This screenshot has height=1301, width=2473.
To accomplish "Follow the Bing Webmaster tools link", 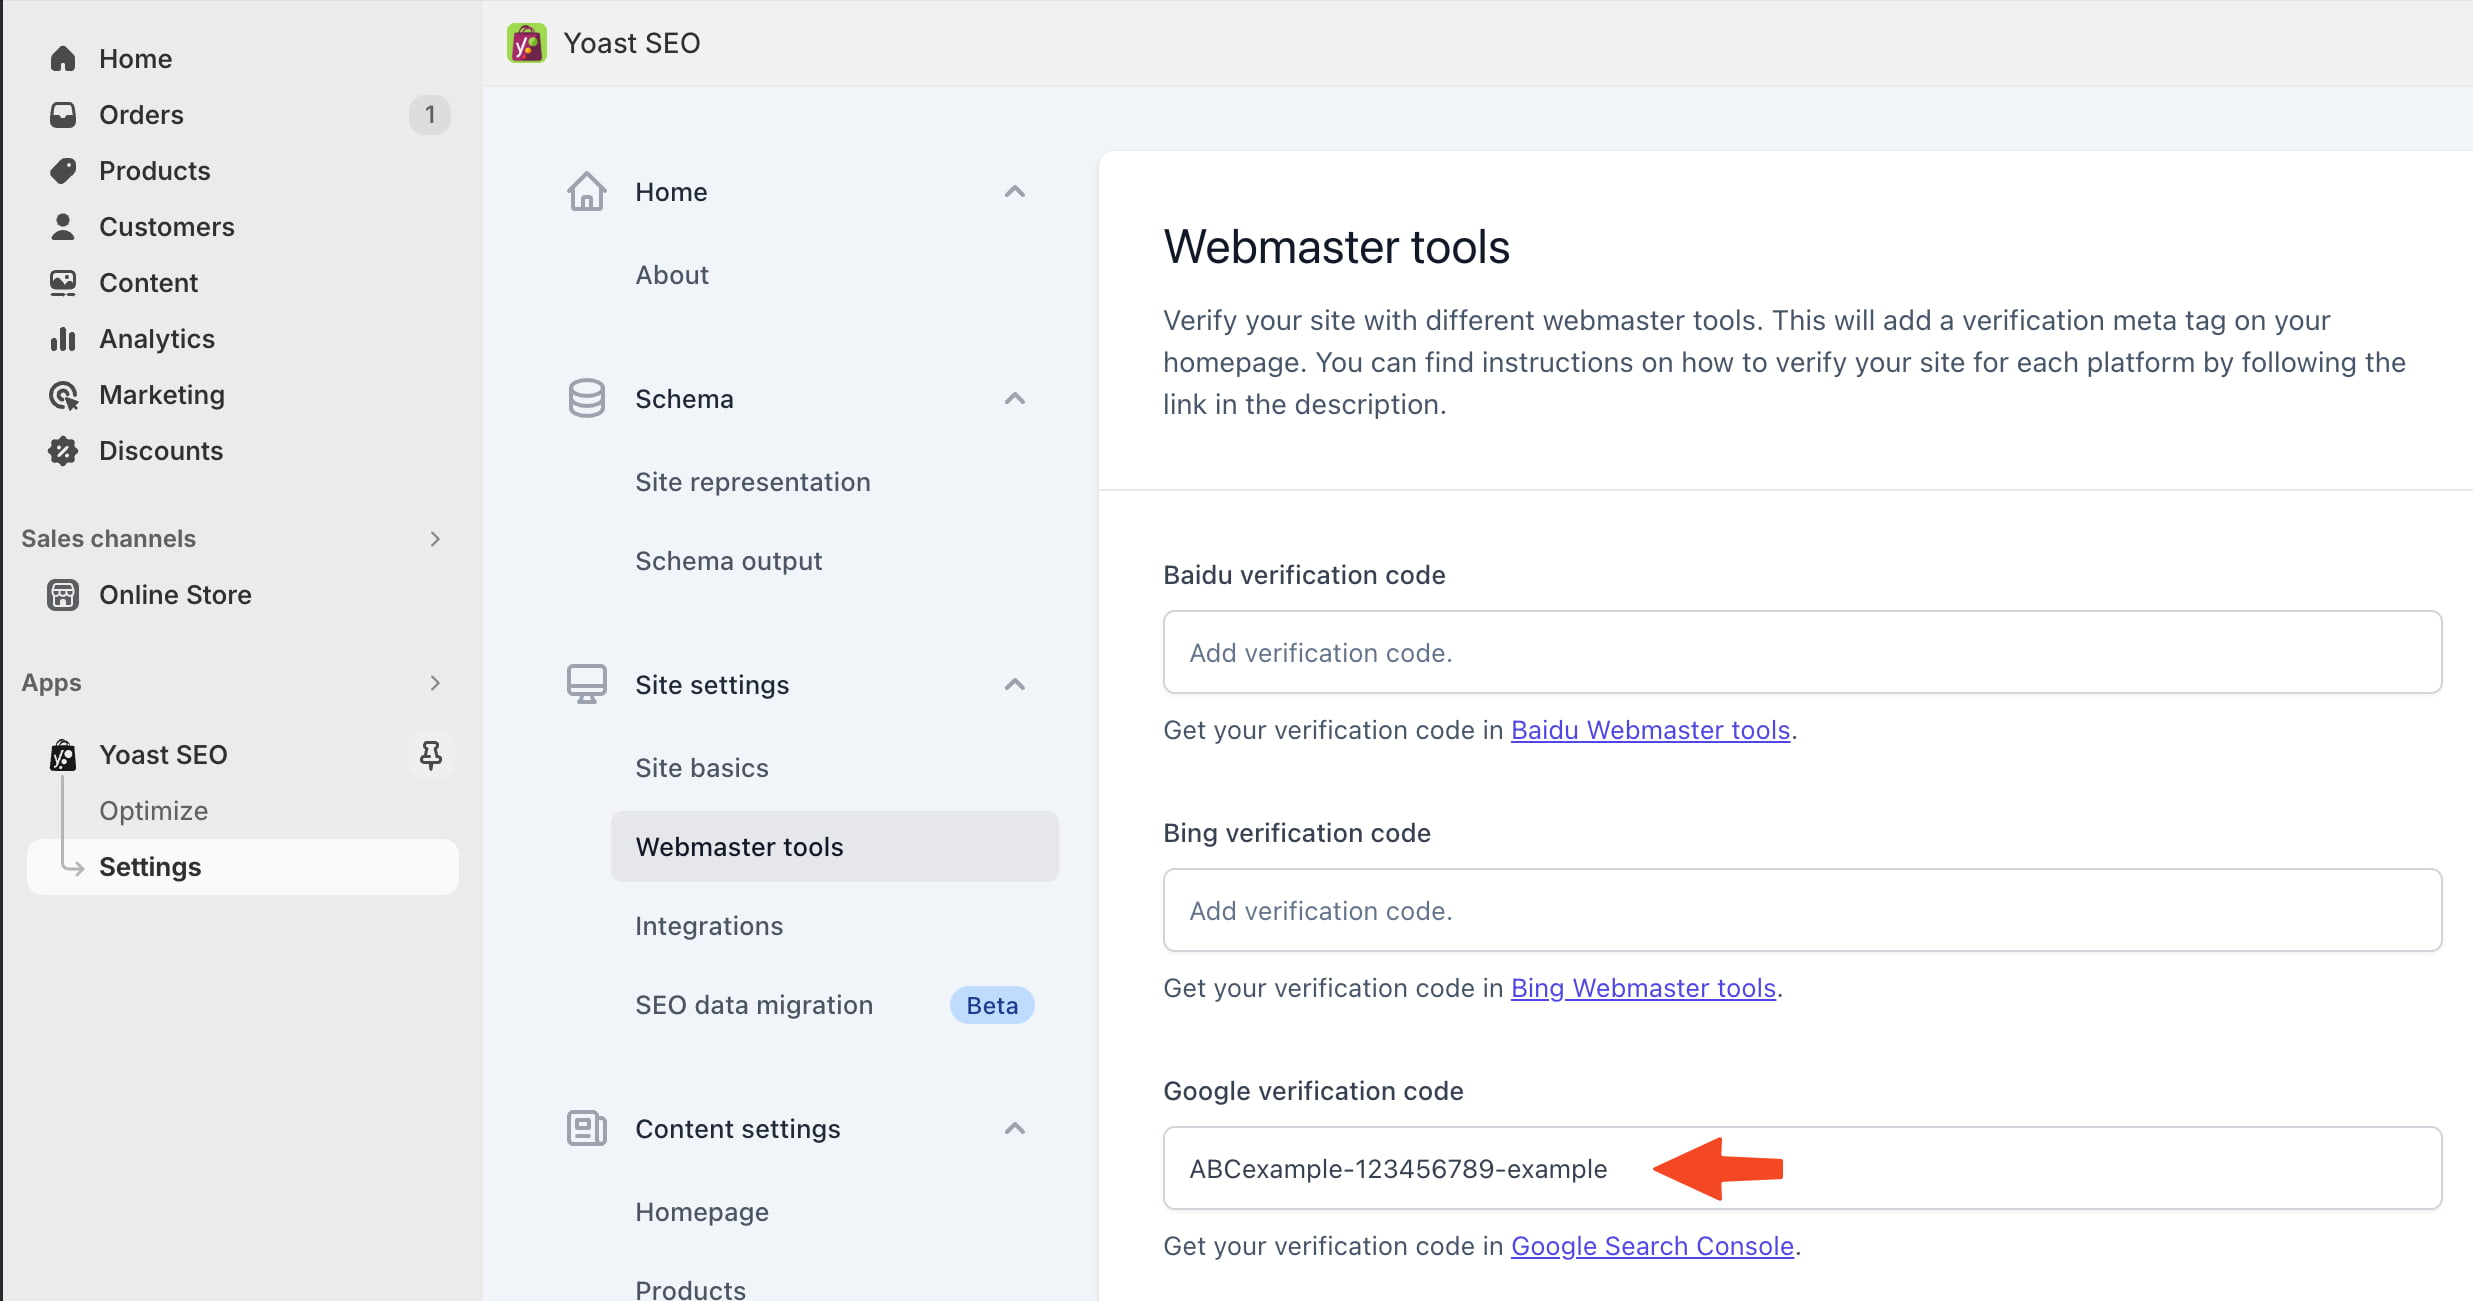I will point(1643,988).
